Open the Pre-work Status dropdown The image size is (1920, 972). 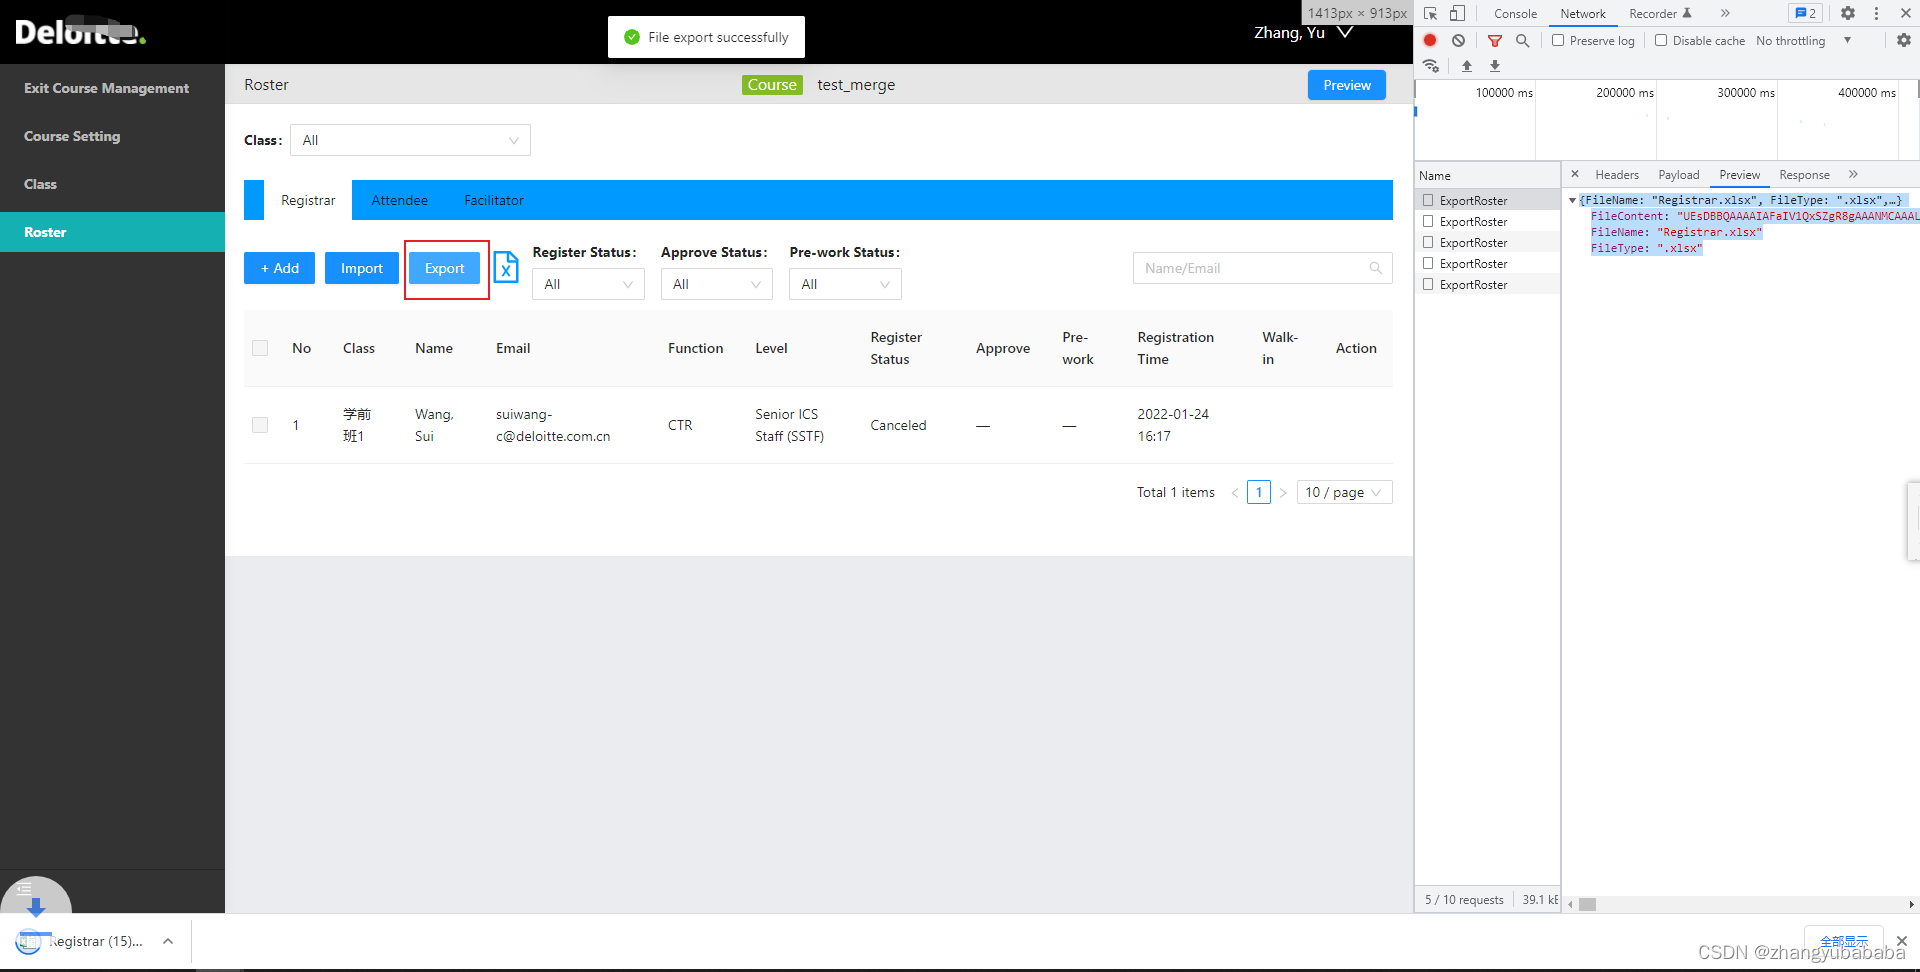point(845,284)
